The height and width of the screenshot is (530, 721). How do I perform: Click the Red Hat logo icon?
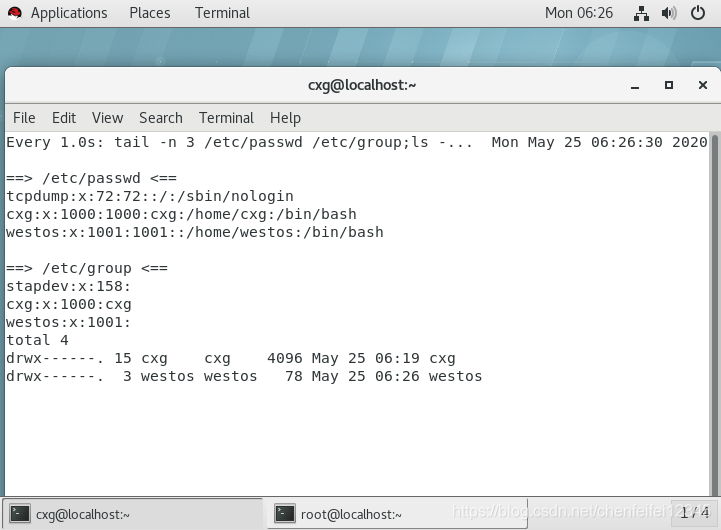[15, 13]
